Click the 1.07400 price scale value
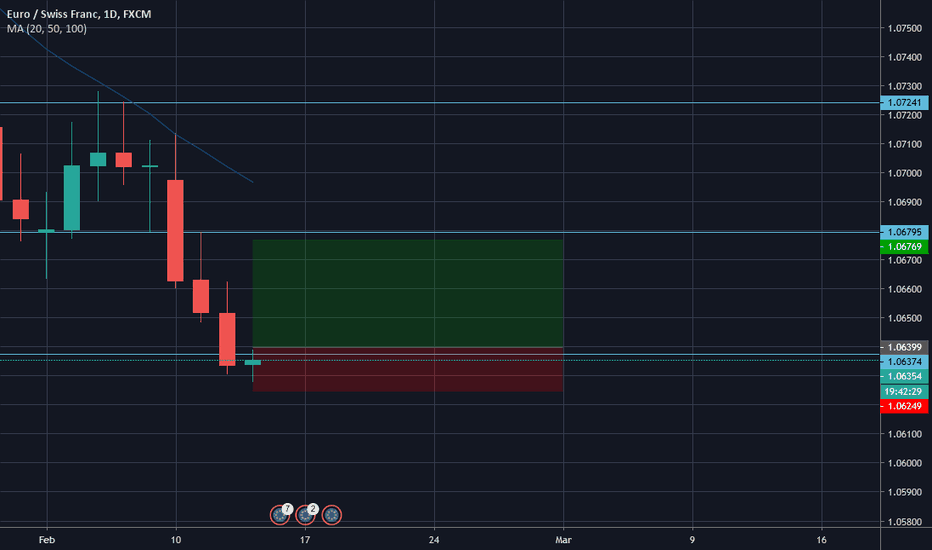The width and height of the screenshot is (932, 550). tap(905, 58)
